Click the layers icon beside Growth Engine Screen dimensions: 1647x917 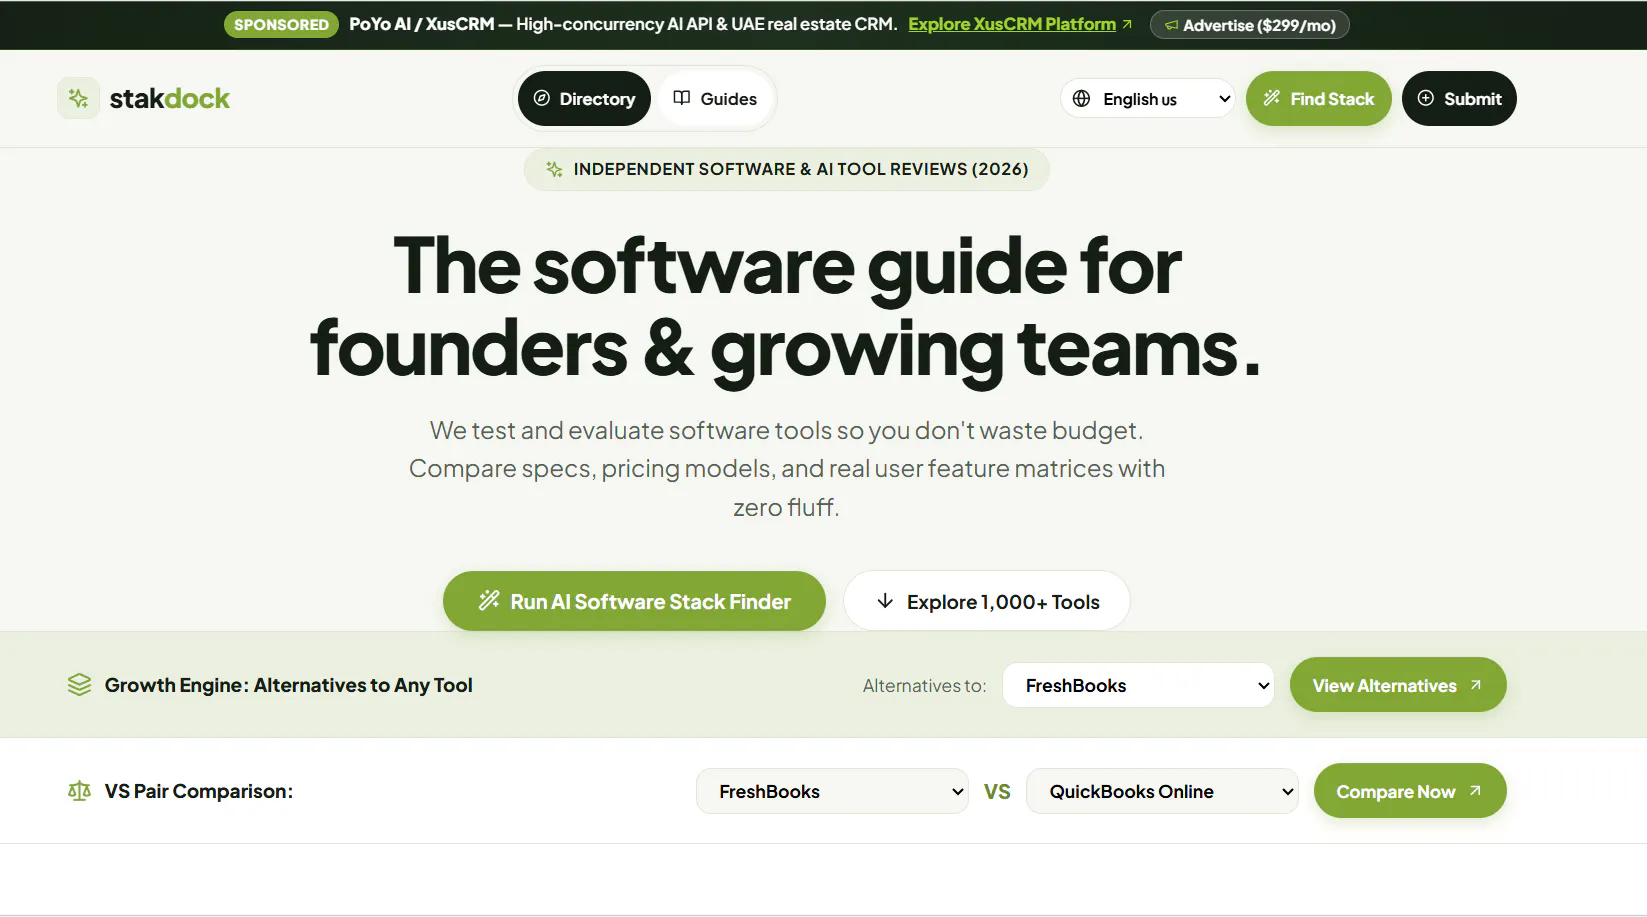79,685
